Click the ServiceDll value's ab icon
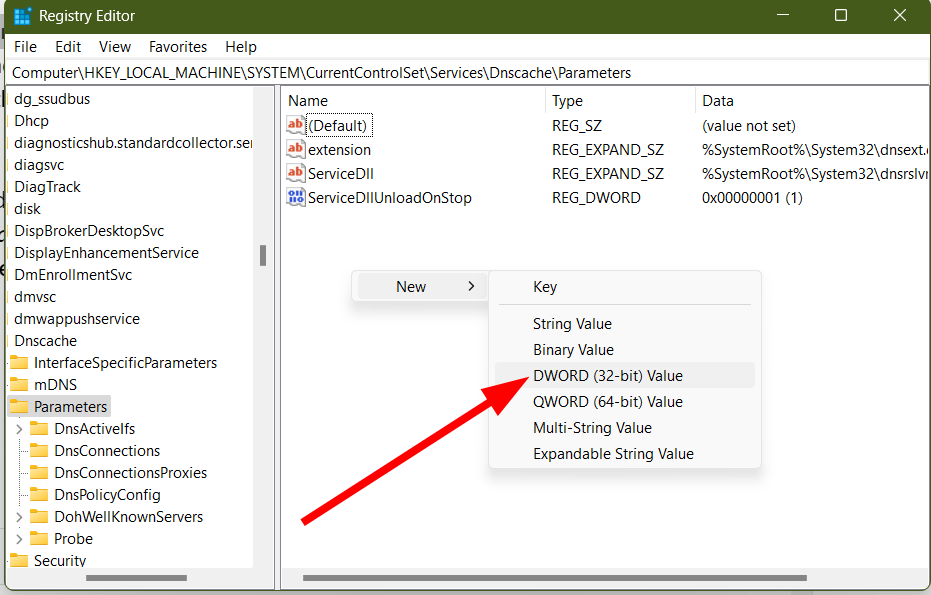The width and height of the screenshot is (931, 595). (295, 173)
